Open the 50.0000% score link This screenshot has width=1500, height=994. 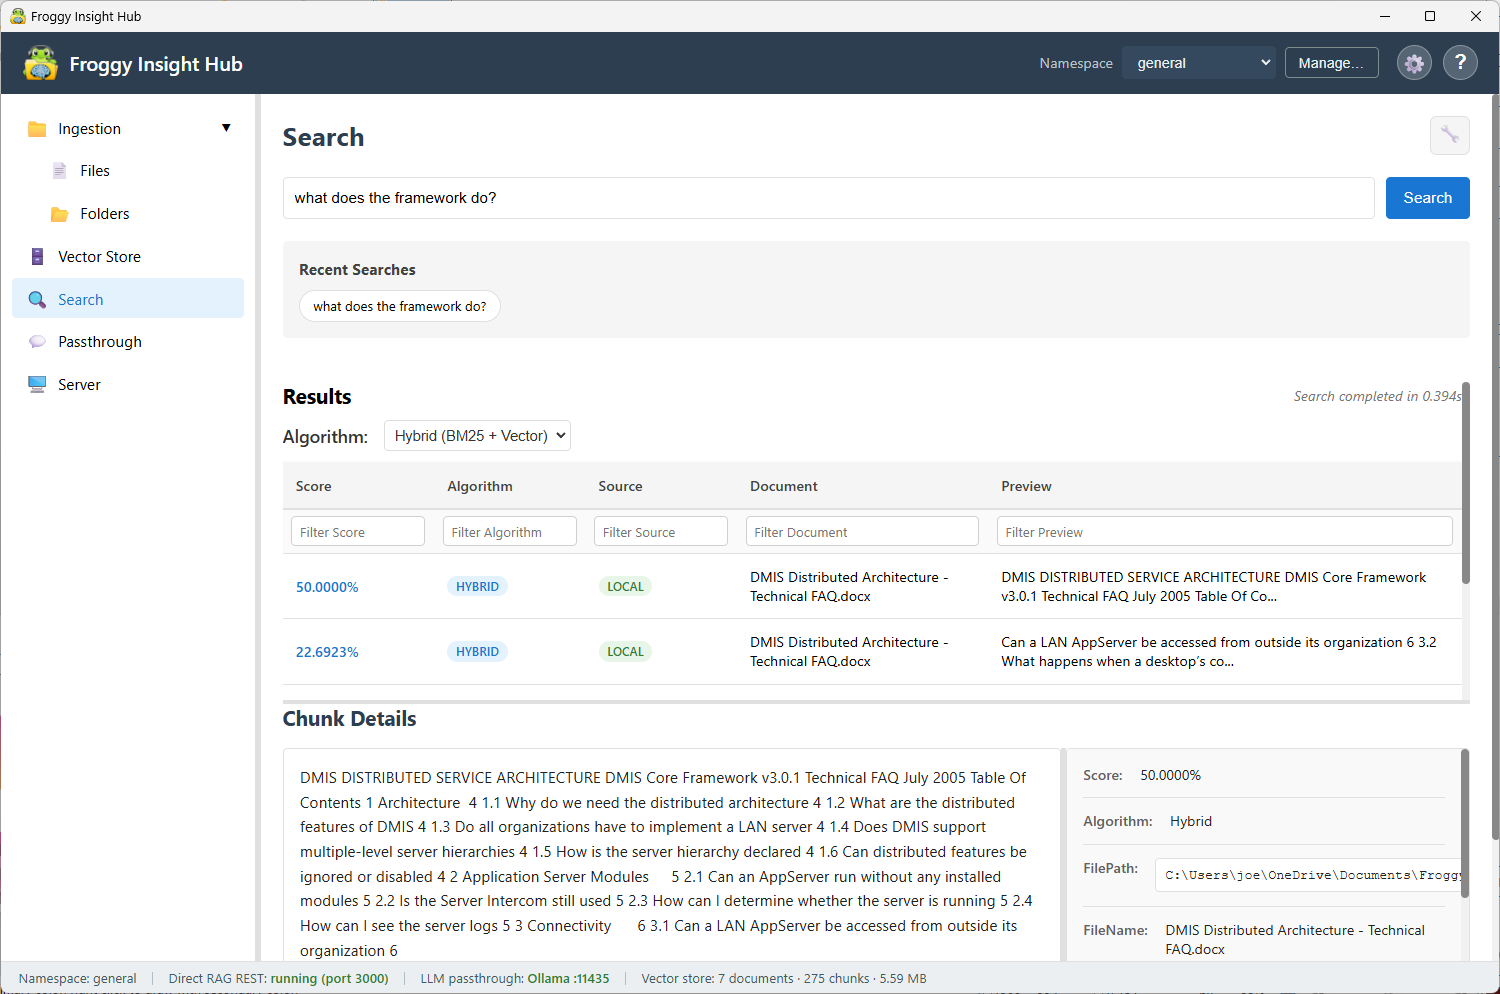tap(327, 587)
